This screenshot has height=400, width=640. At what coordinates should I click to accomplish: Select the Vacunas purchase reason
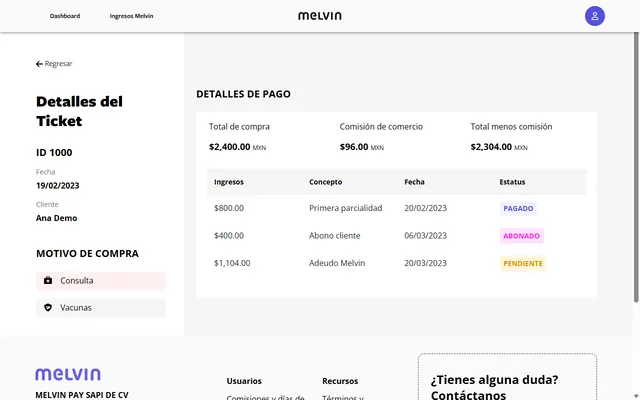(101, 308)
